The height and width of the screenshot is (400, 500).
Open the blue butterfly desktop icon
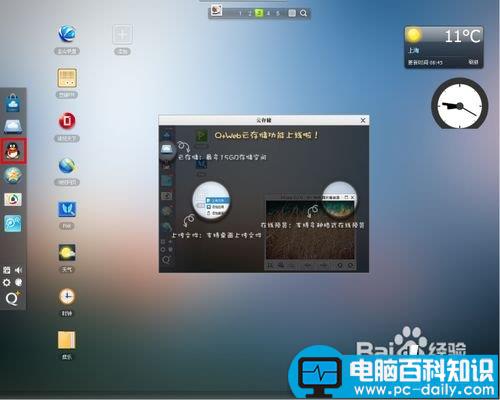pyautogui.click(x=67, y=209)
